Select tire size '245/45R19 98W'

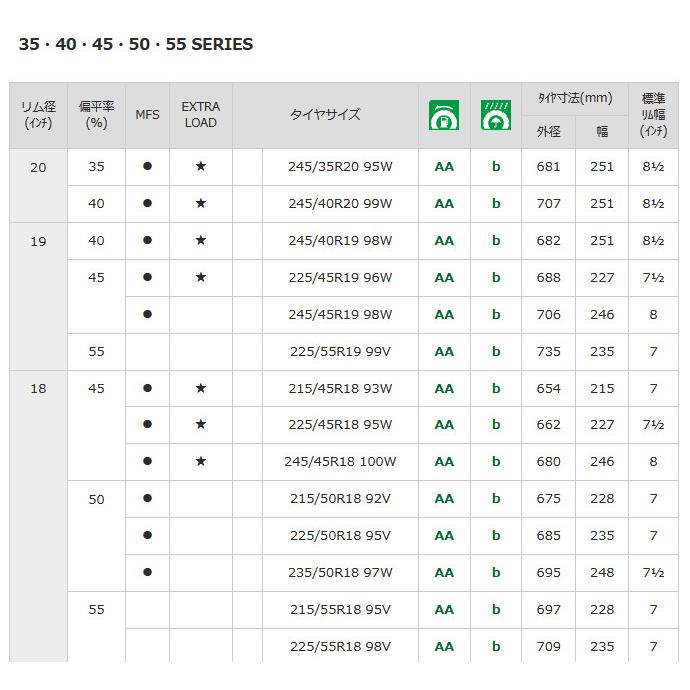pyautogui.click(x=340, y=315)
